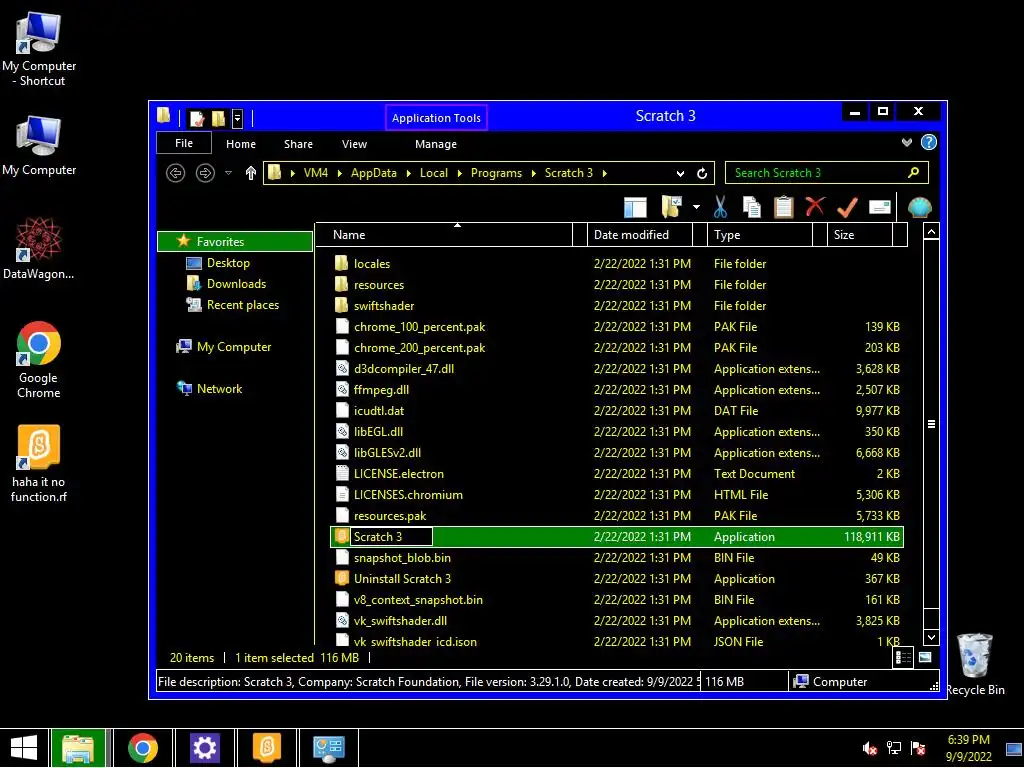Screen dimensions: 1024x768
Task: Select Favorites in navigation pane
Action: (x=235, y=242)
